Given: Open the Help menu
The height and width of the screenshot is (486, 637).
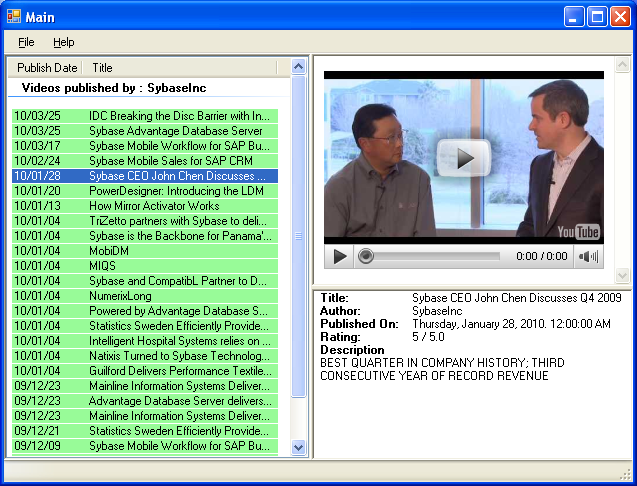Looking at the screenshot, I should (64, 42).
